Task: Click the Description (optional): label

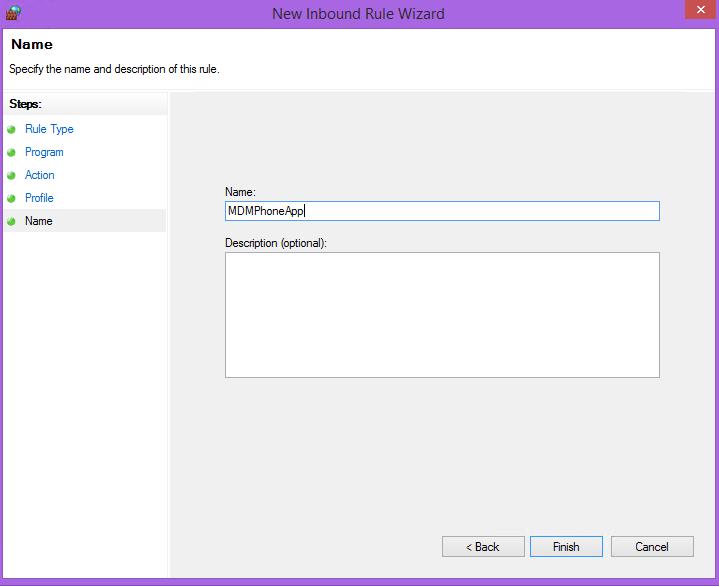Action: tap(276, 243)
